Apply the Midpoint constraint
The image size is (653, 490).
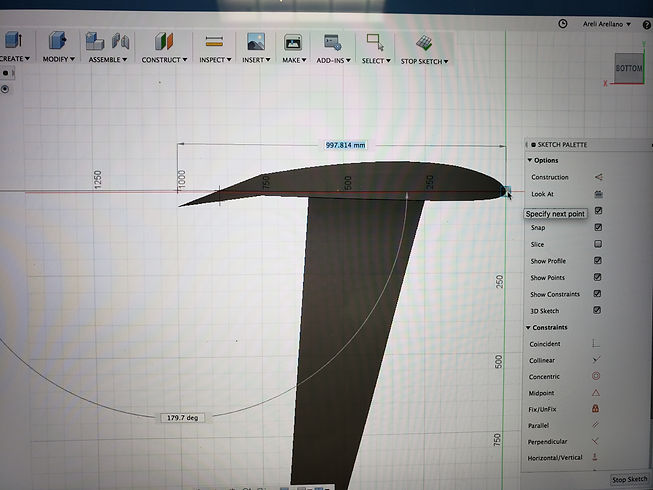click(596, 393)
